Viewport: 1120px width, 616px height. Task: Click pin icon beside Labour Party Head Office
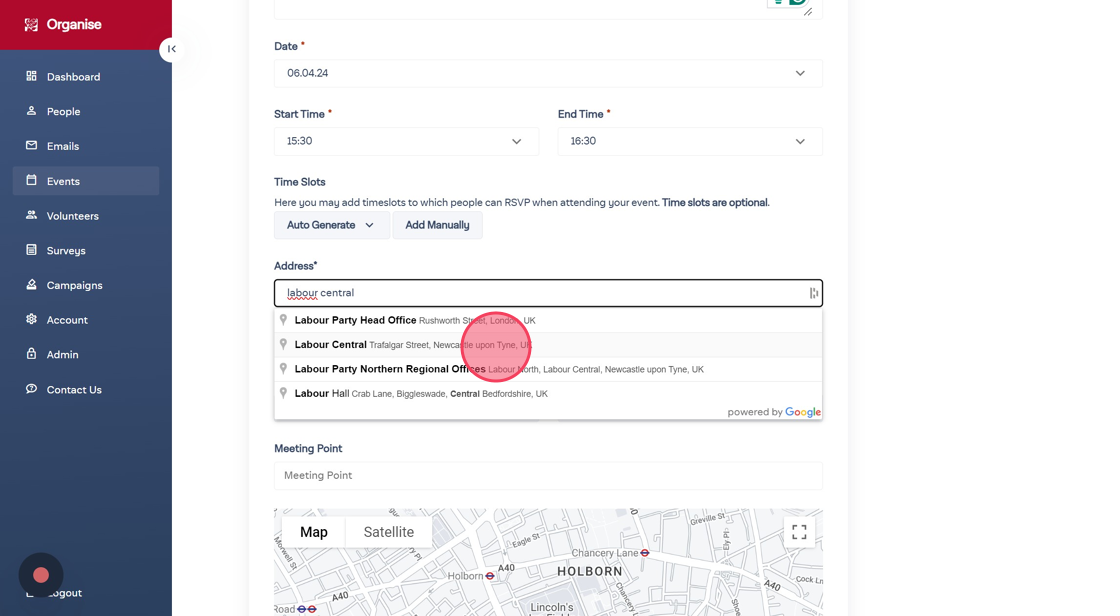284,320
